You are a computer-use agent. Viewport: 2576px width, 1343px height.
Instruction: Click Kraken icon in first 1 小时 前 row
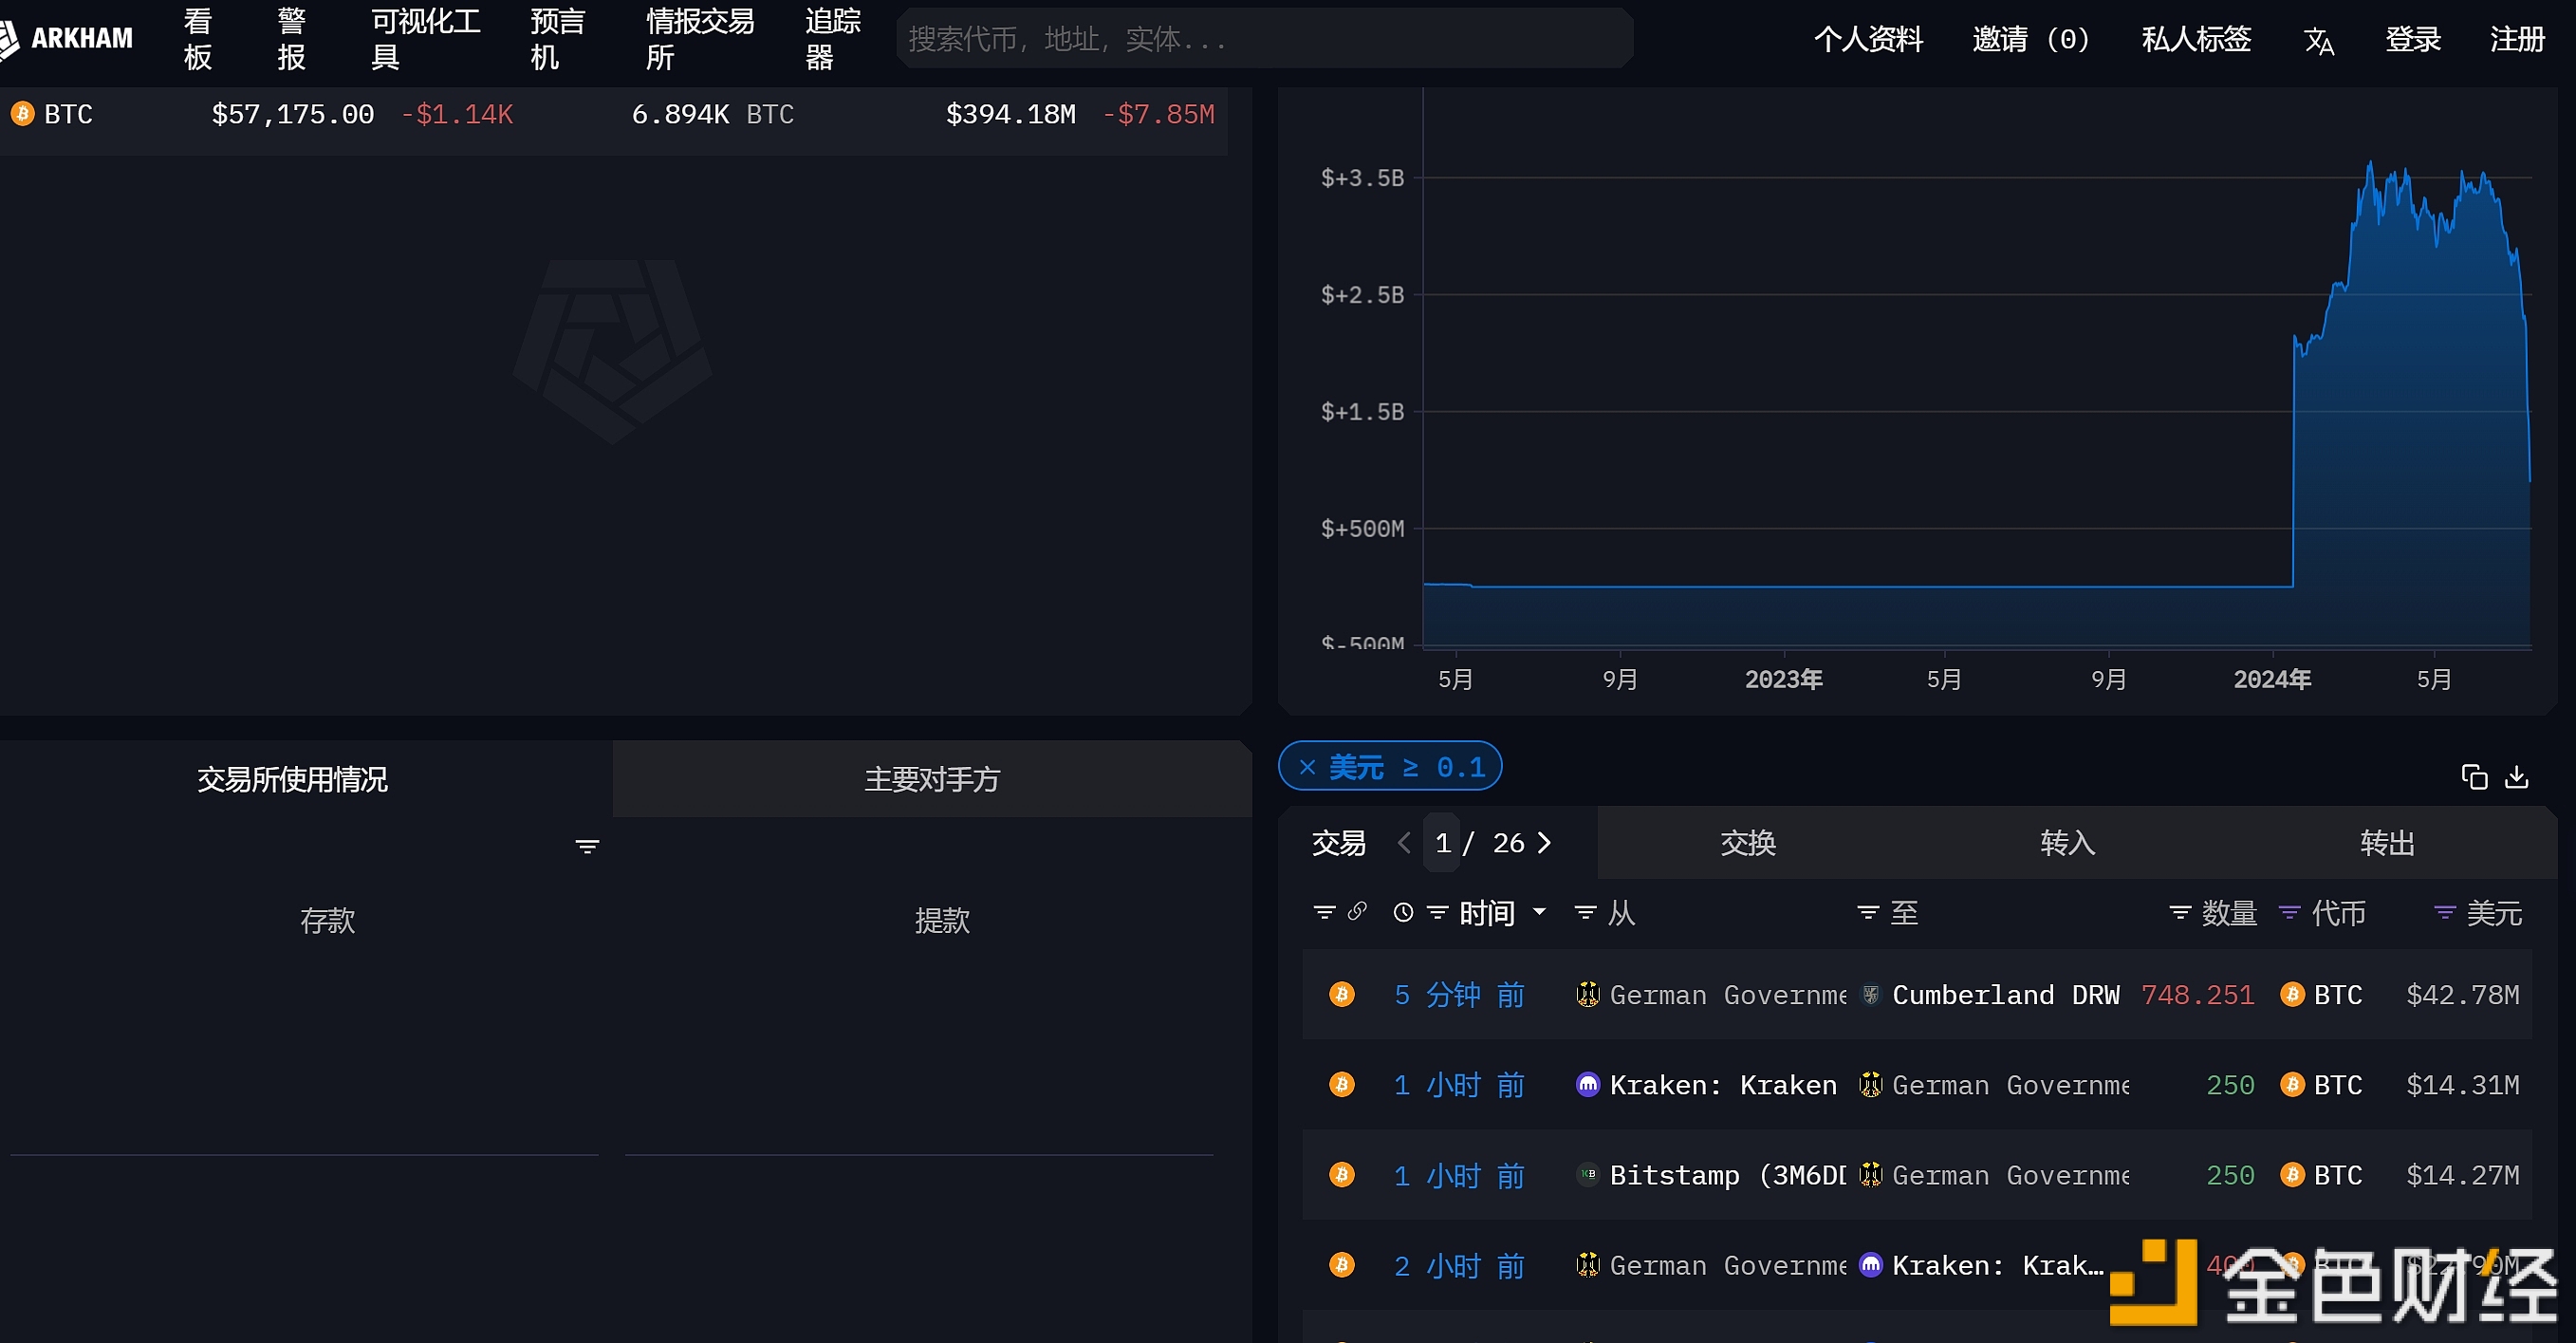(1587, 1084)
